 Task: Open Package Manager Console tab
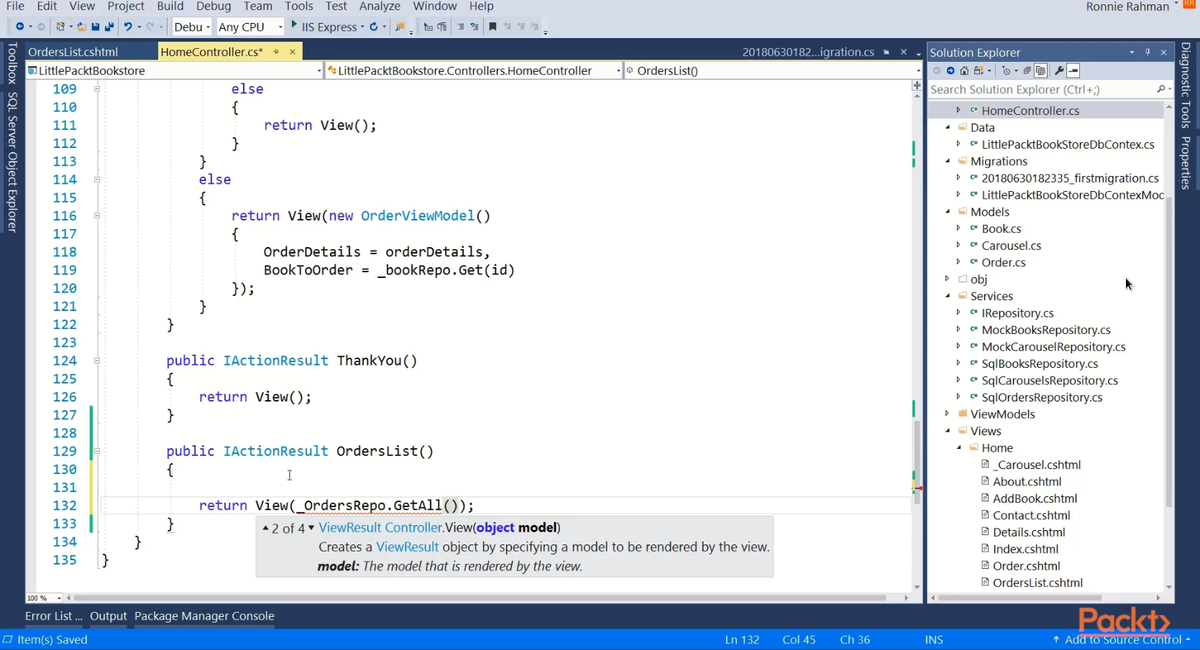click(x=204, y=616)
